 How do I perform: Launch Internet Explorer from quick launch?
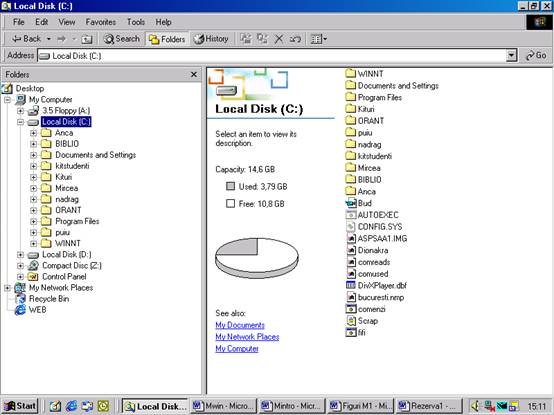[x=71, y=406]
